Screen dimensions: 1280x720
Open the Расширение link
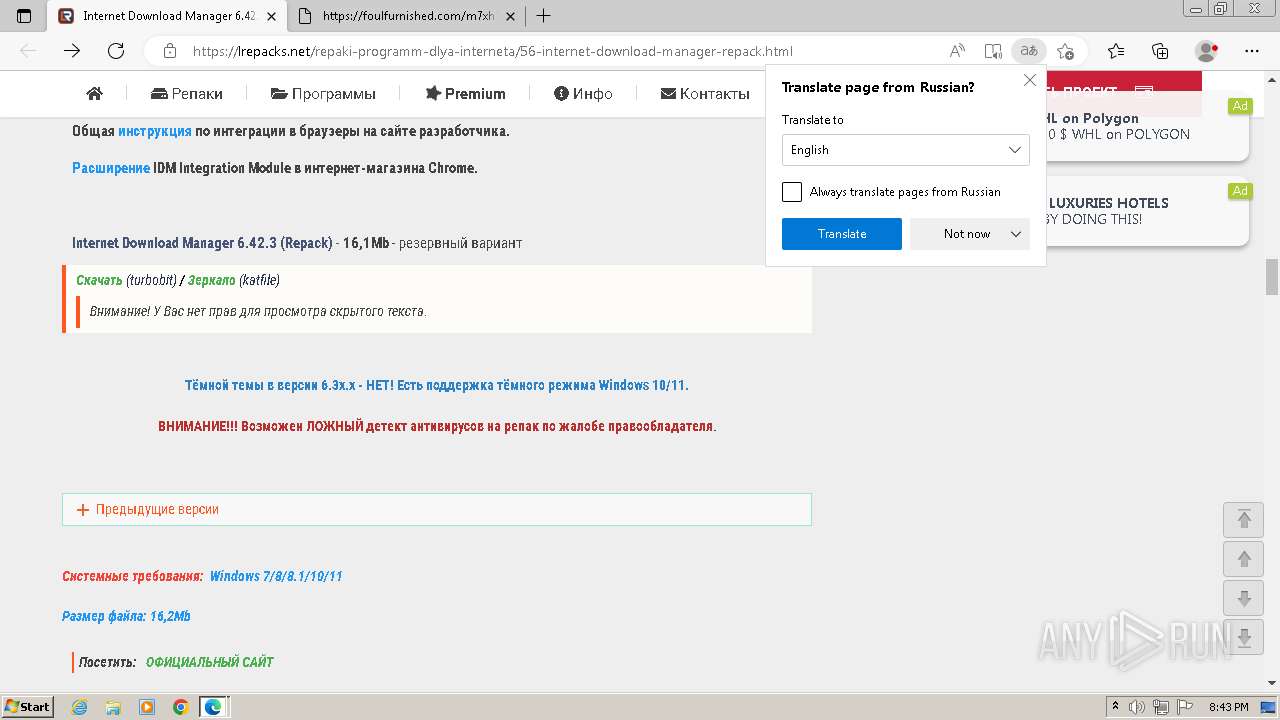tap(111, 168)
